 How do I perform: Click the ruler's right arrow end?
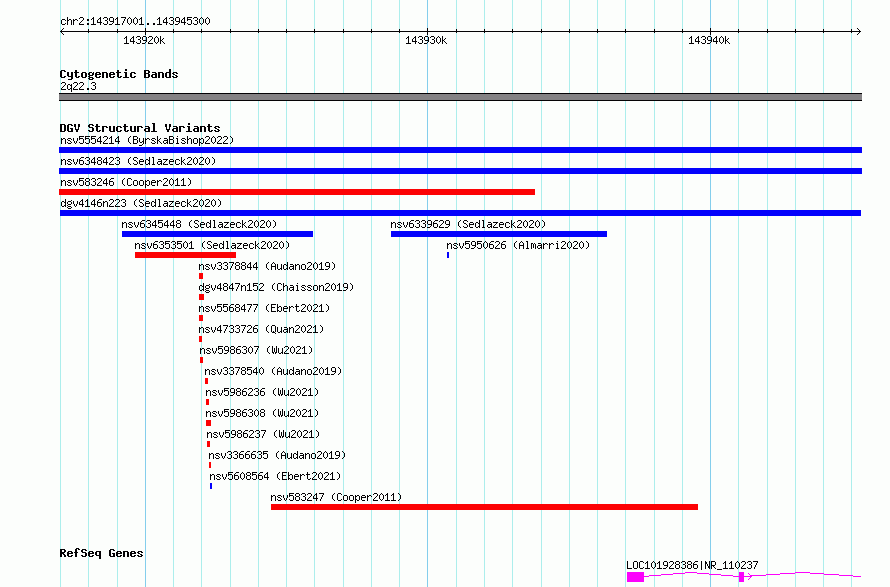[x=858, y=31]
